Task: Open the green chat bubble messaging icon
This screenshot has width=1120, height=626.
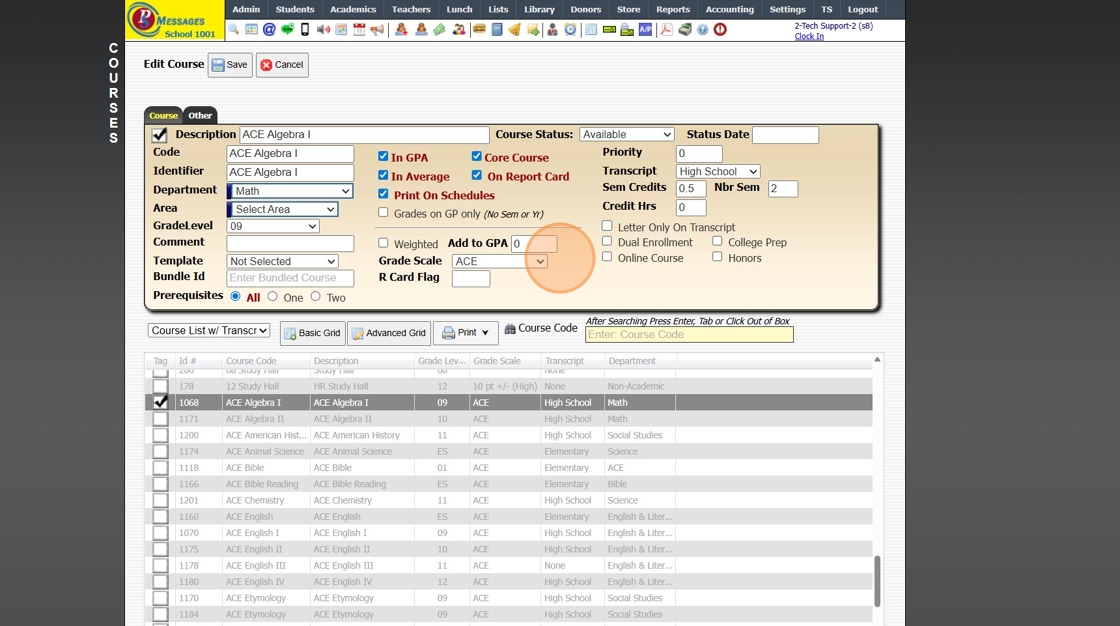Action: tap(287, 29)
